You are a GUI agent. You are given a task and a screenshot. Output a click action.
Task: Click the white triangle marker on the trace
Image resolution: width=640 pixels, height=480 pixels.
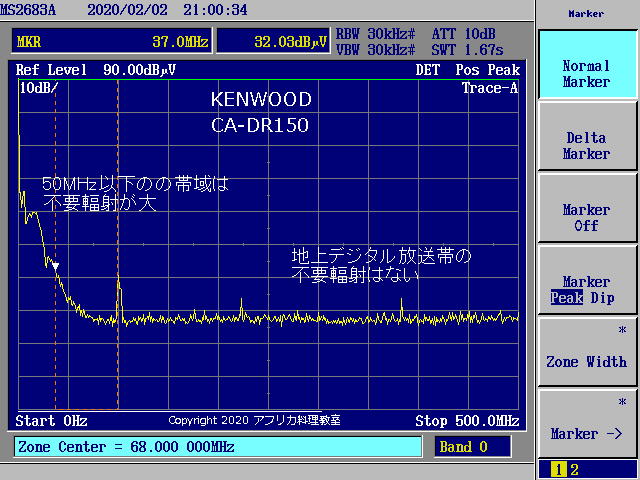(x=56, y=266)
